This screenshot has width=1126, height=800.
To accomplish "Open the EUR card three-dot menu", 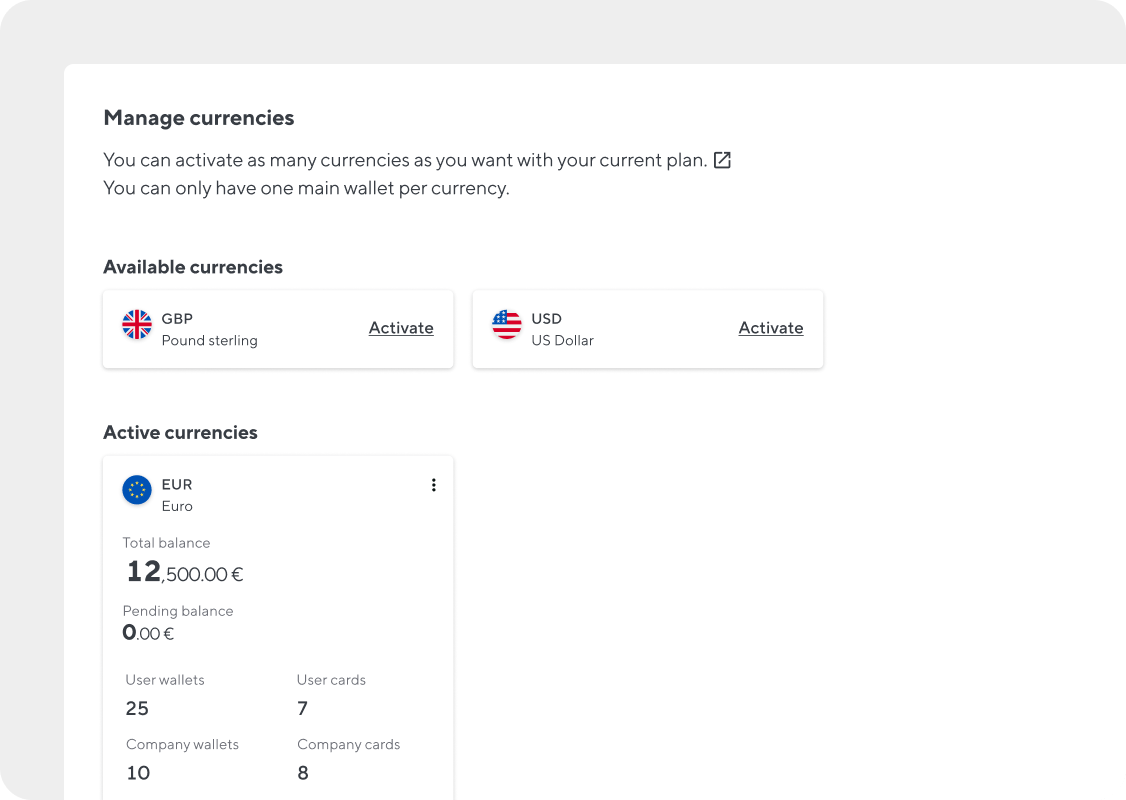I will click(x=433, y=485).
